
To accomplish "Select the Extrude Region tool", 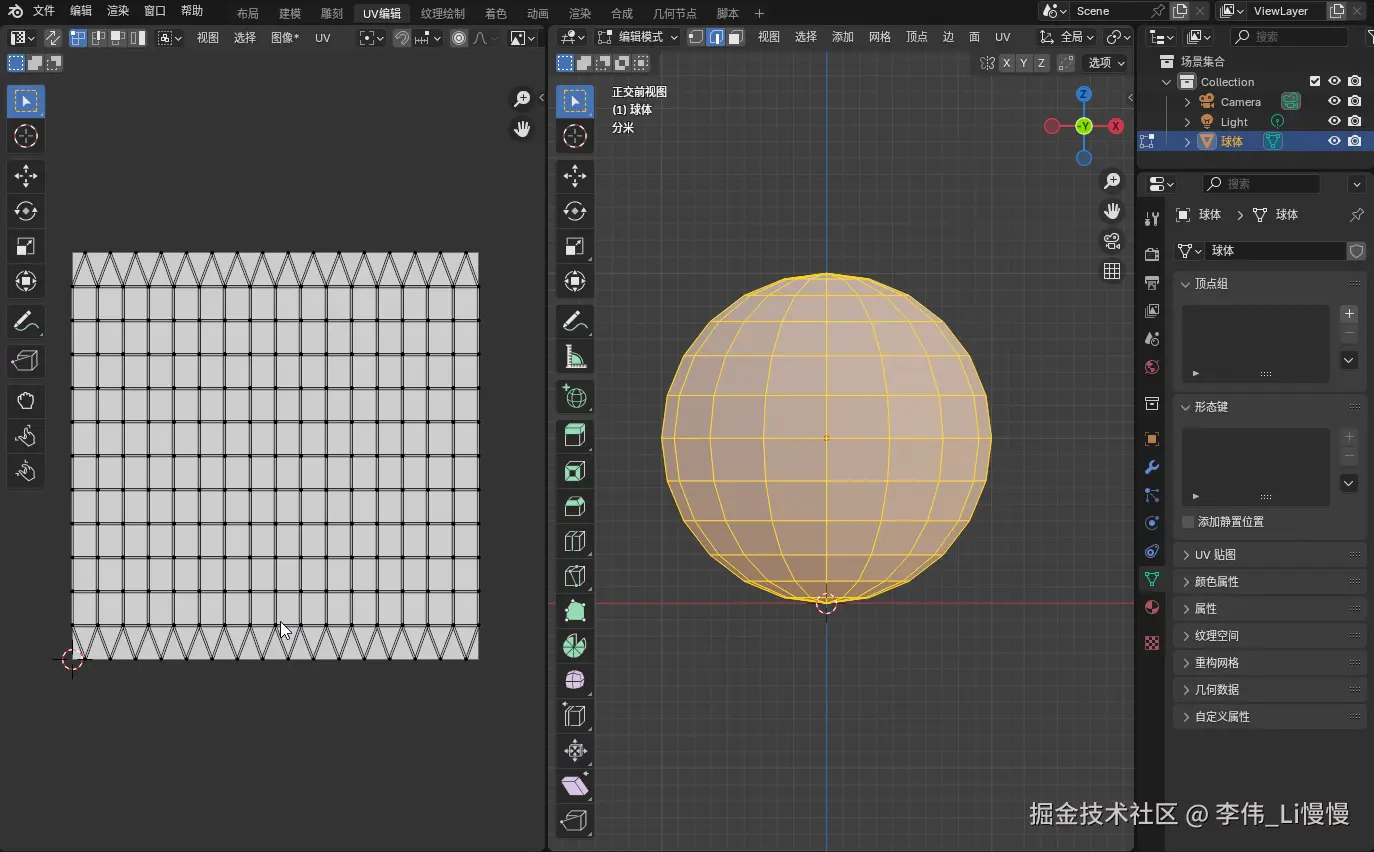I will (575, 435).
